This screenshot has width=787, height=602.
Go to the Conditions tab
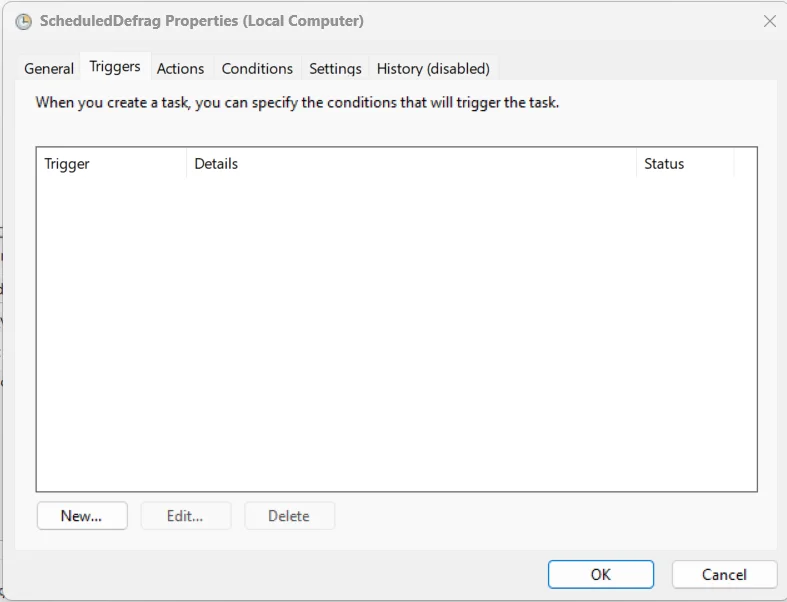tap(257, 68)
